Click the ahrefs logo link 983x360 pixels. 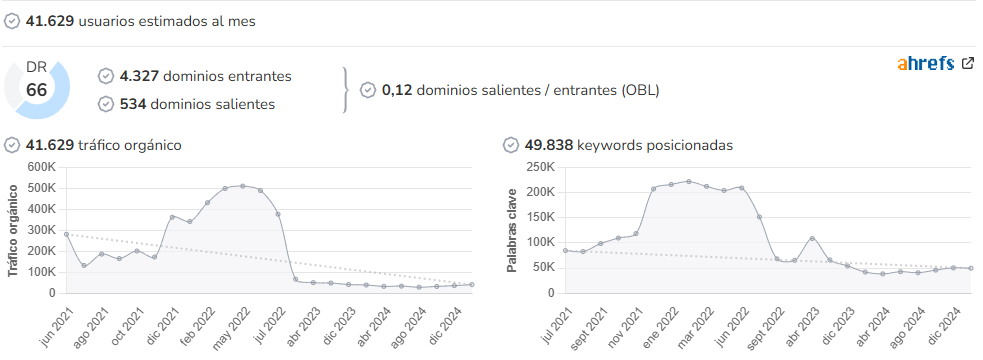coord(925,63)
